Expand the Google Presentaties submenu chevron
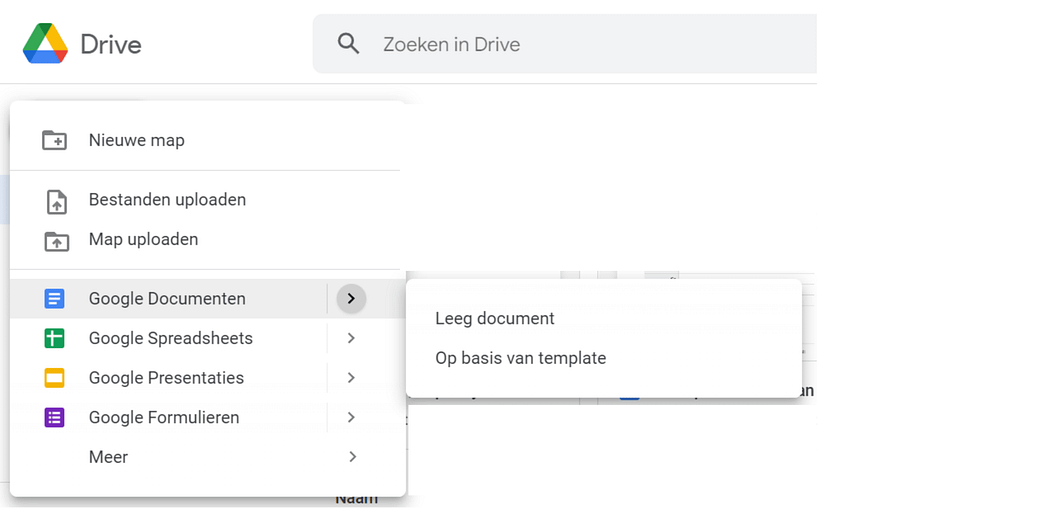Viewport: 1040px width, 520px height. coord(352,378)
